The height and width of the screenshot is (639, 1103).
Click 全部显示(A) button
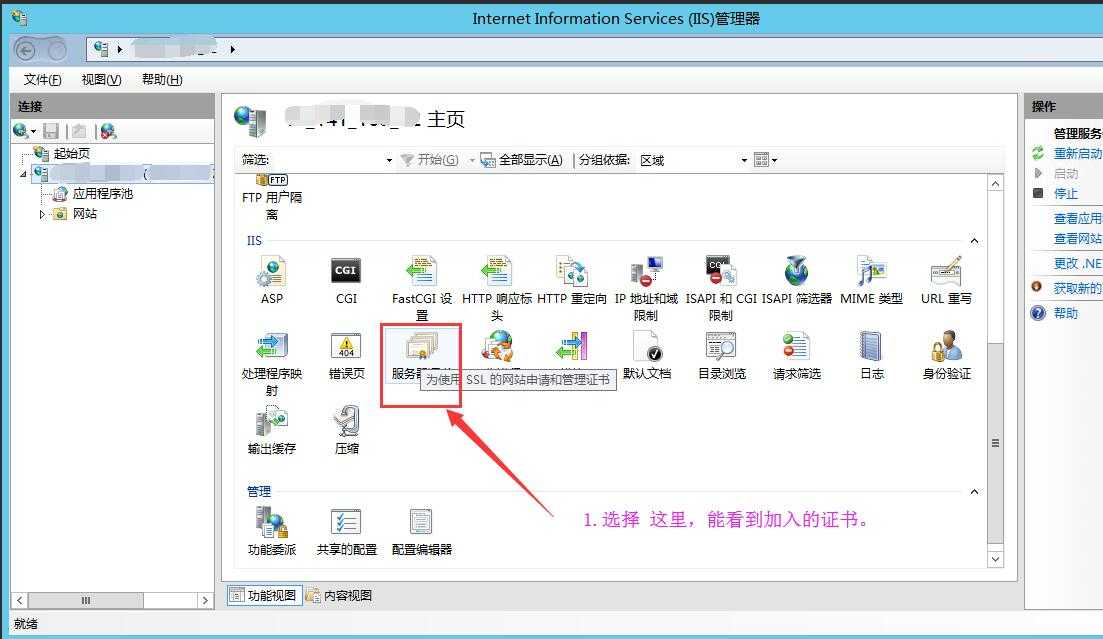(521, 160)
